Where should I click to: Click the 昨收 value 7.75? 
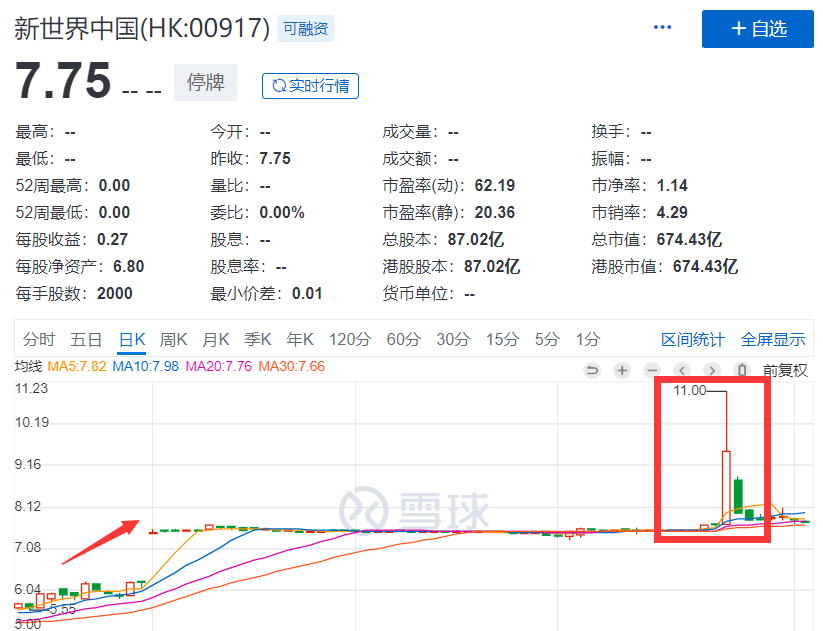click(x=275, y=159)
